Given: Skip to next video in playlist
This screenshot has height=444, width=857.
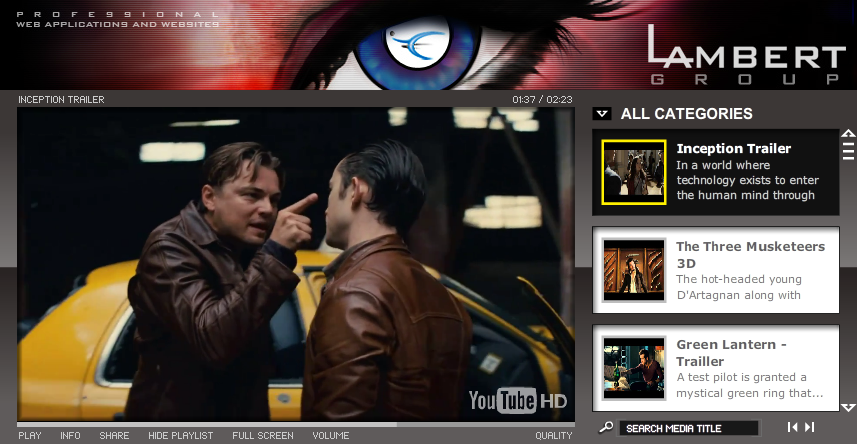Looking at the screenshot, I should pos(810,427).
